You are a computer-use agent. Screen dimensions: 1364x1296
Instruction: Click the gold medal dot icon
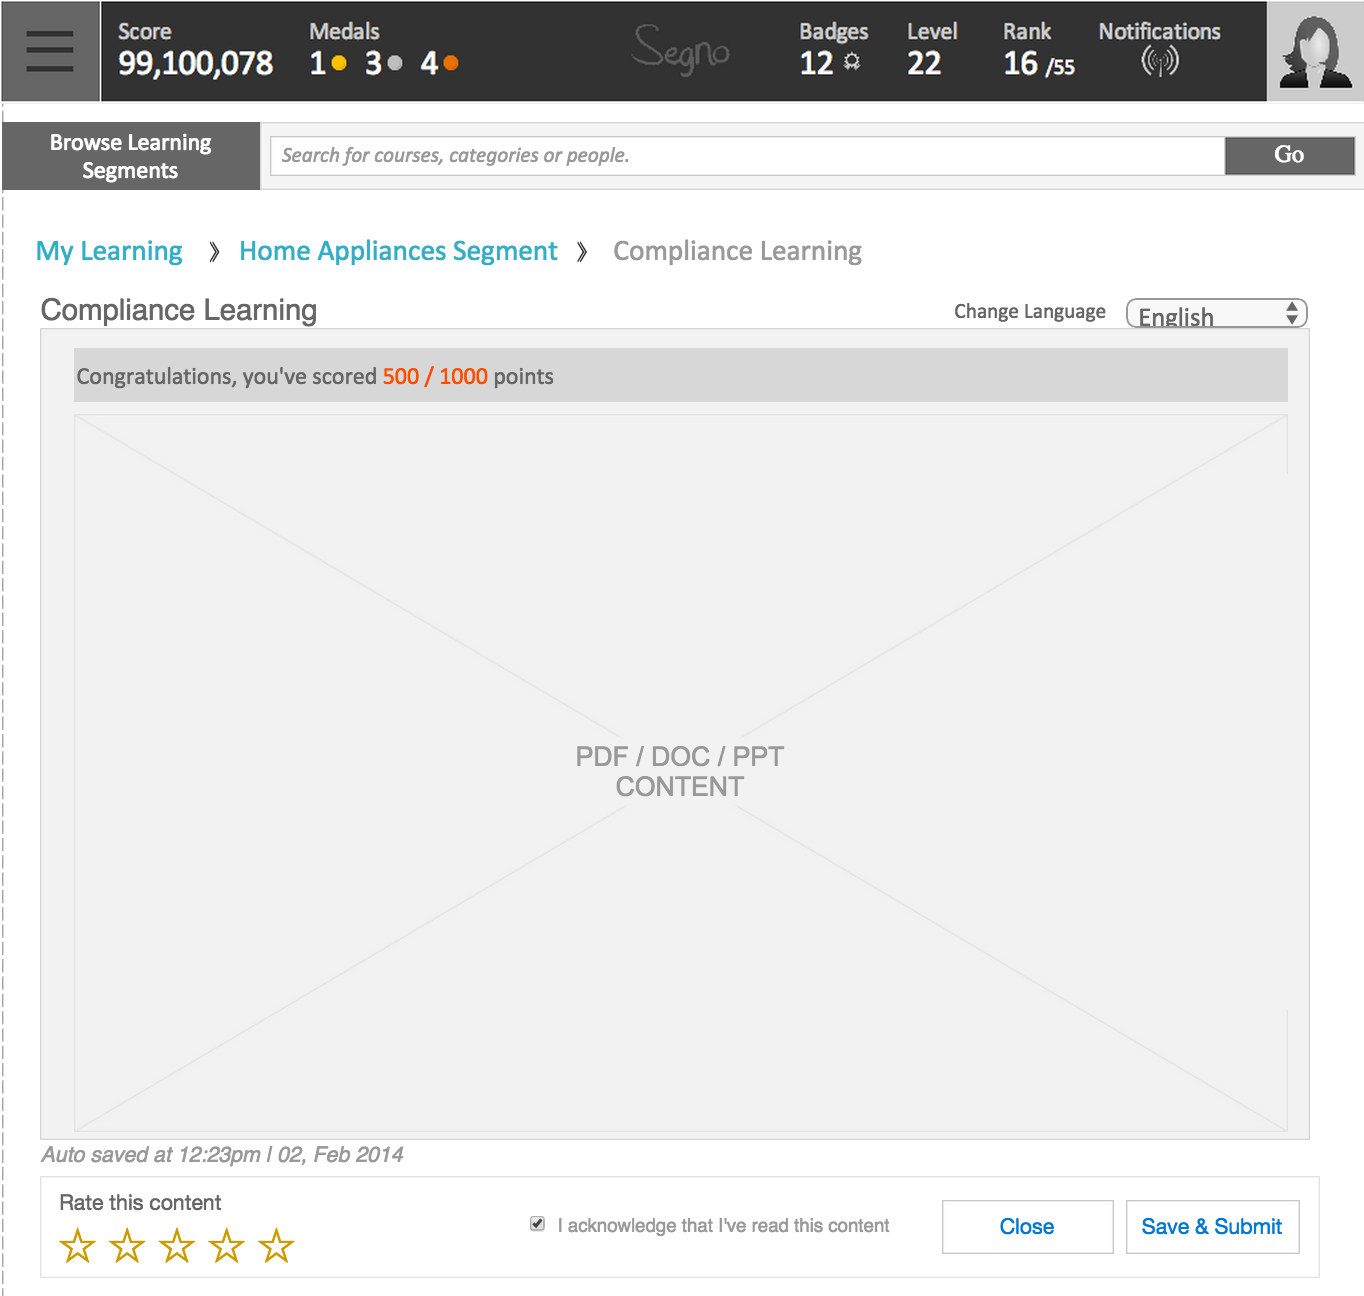pyautogui.click(x=339, y=63)
